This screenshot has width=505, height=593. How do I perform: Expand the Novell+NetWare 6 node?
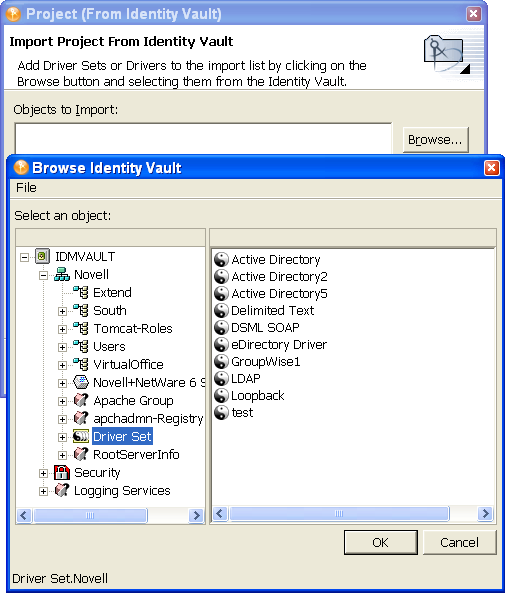62,383
